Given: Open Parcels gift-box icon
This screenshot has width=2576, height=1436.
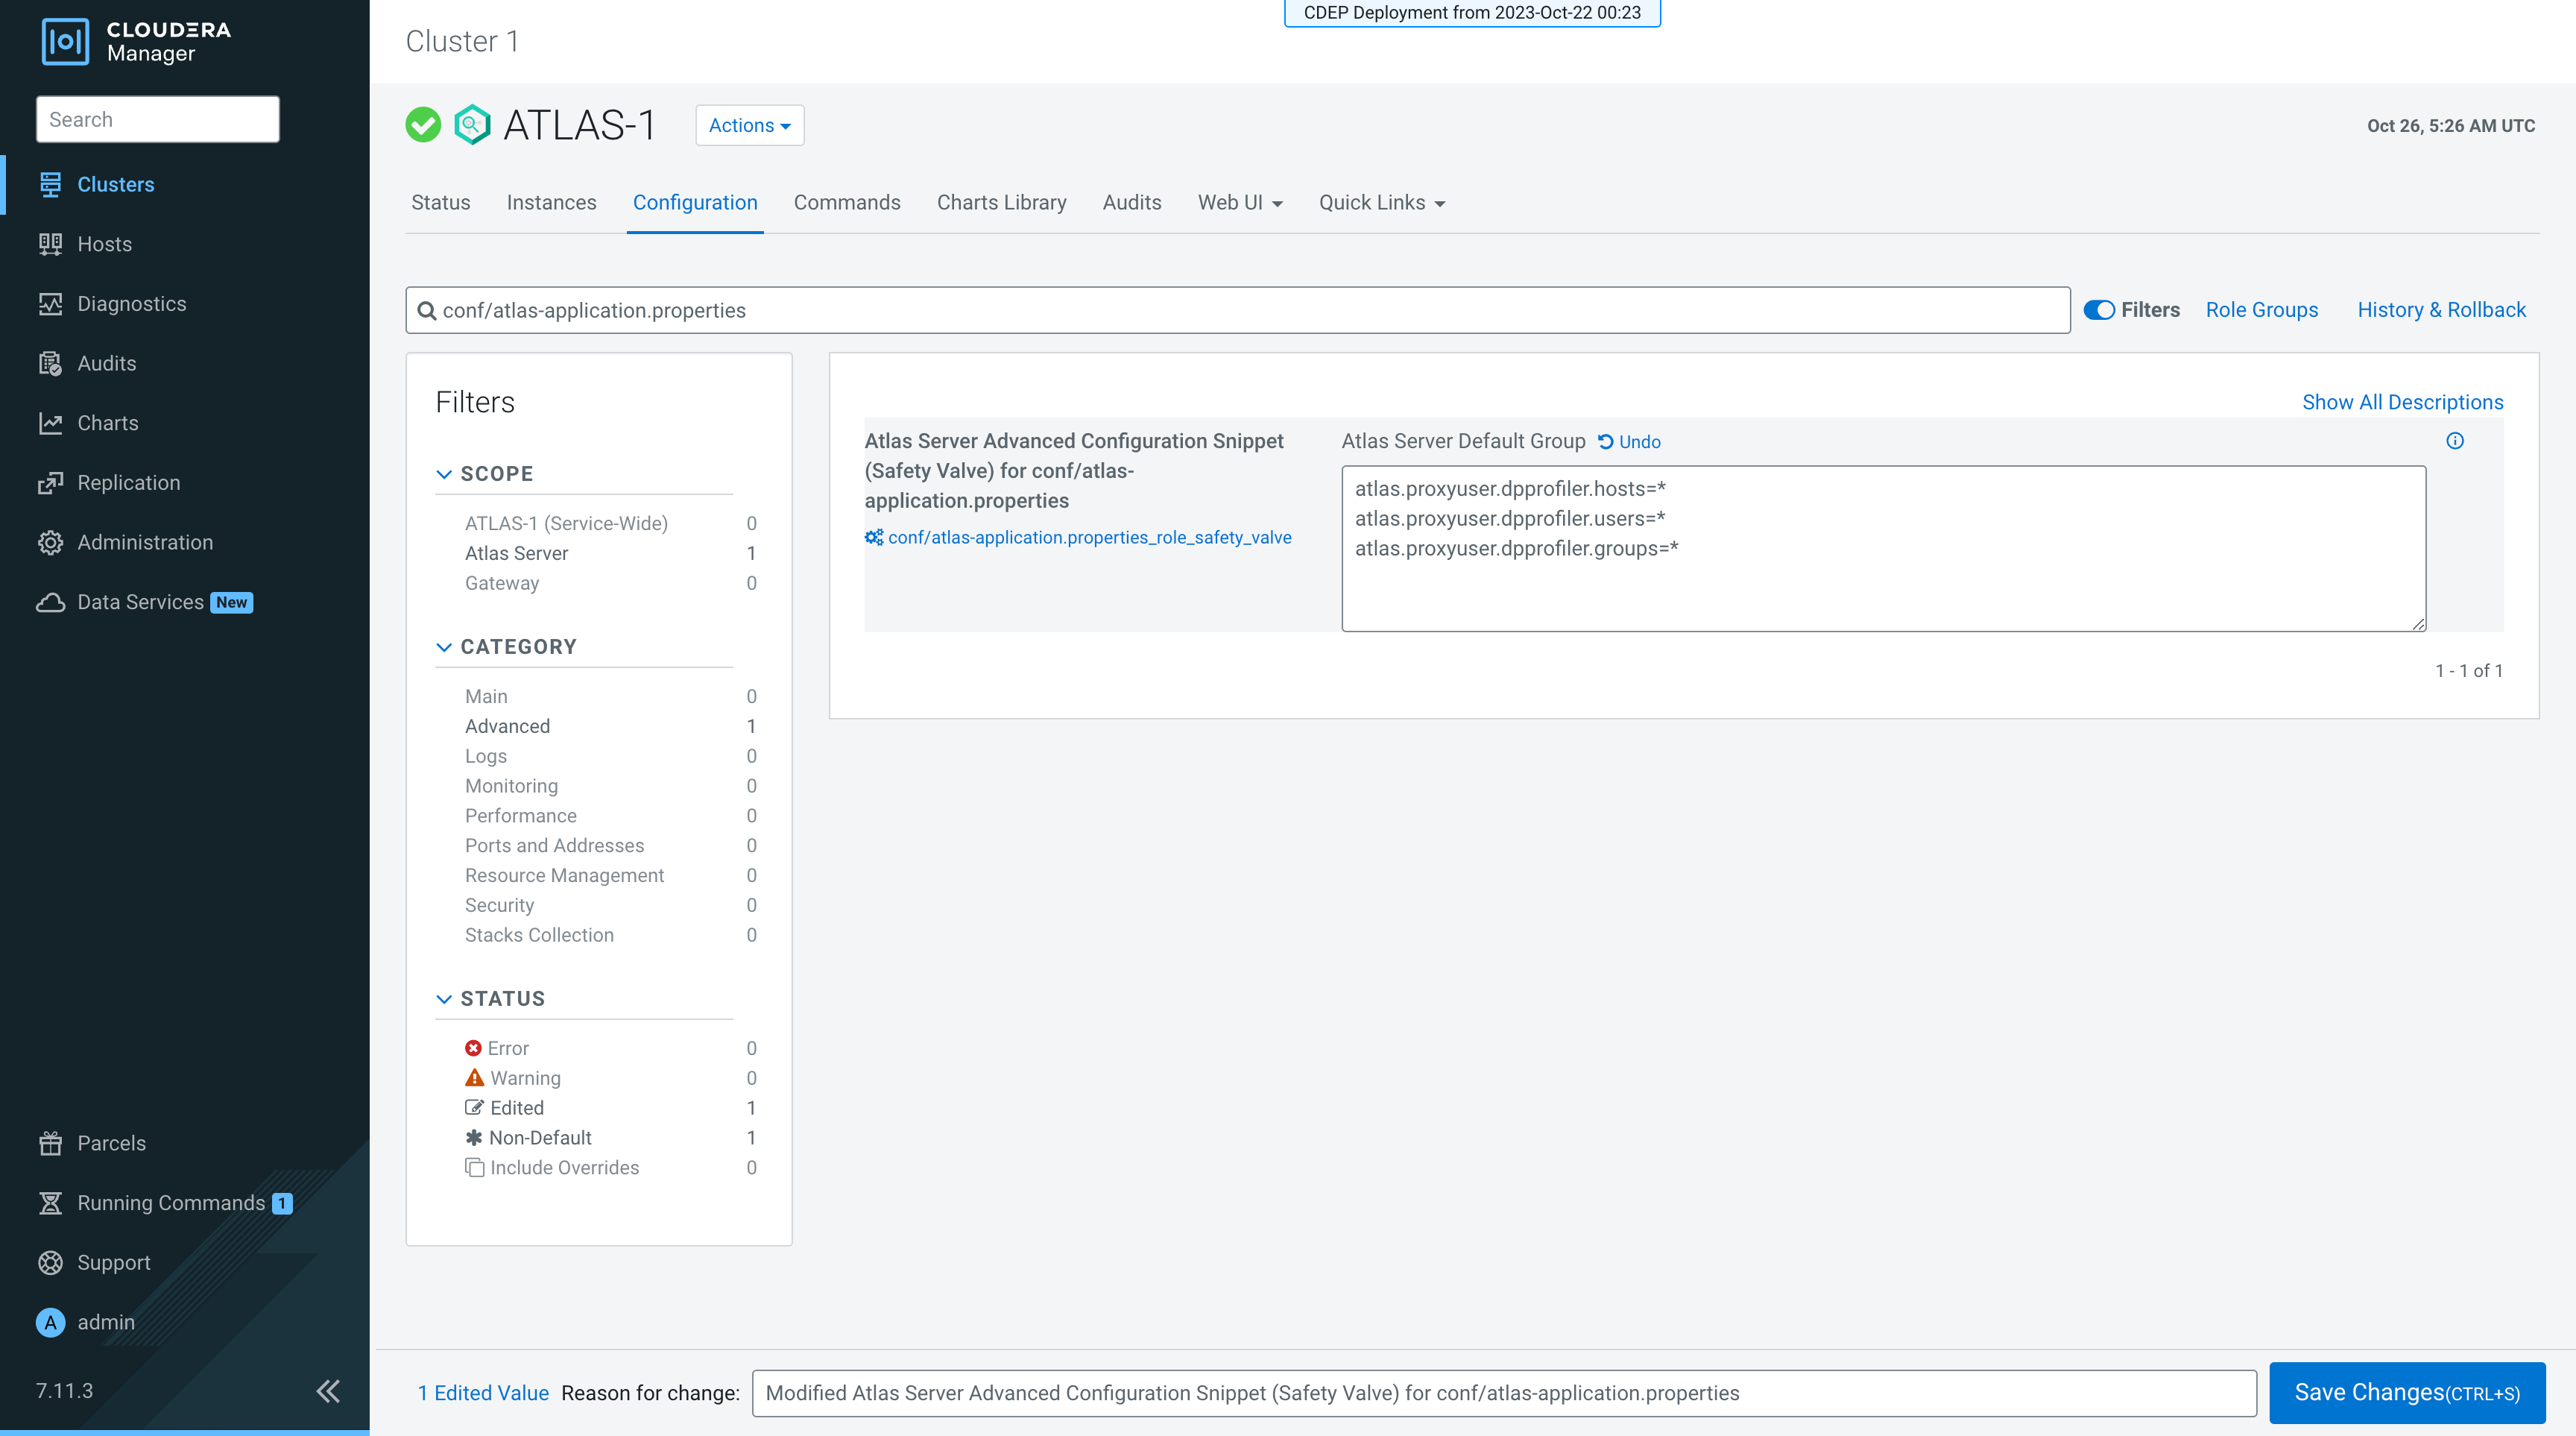Looking at the screenshot, I should (x=50, y=1143).
